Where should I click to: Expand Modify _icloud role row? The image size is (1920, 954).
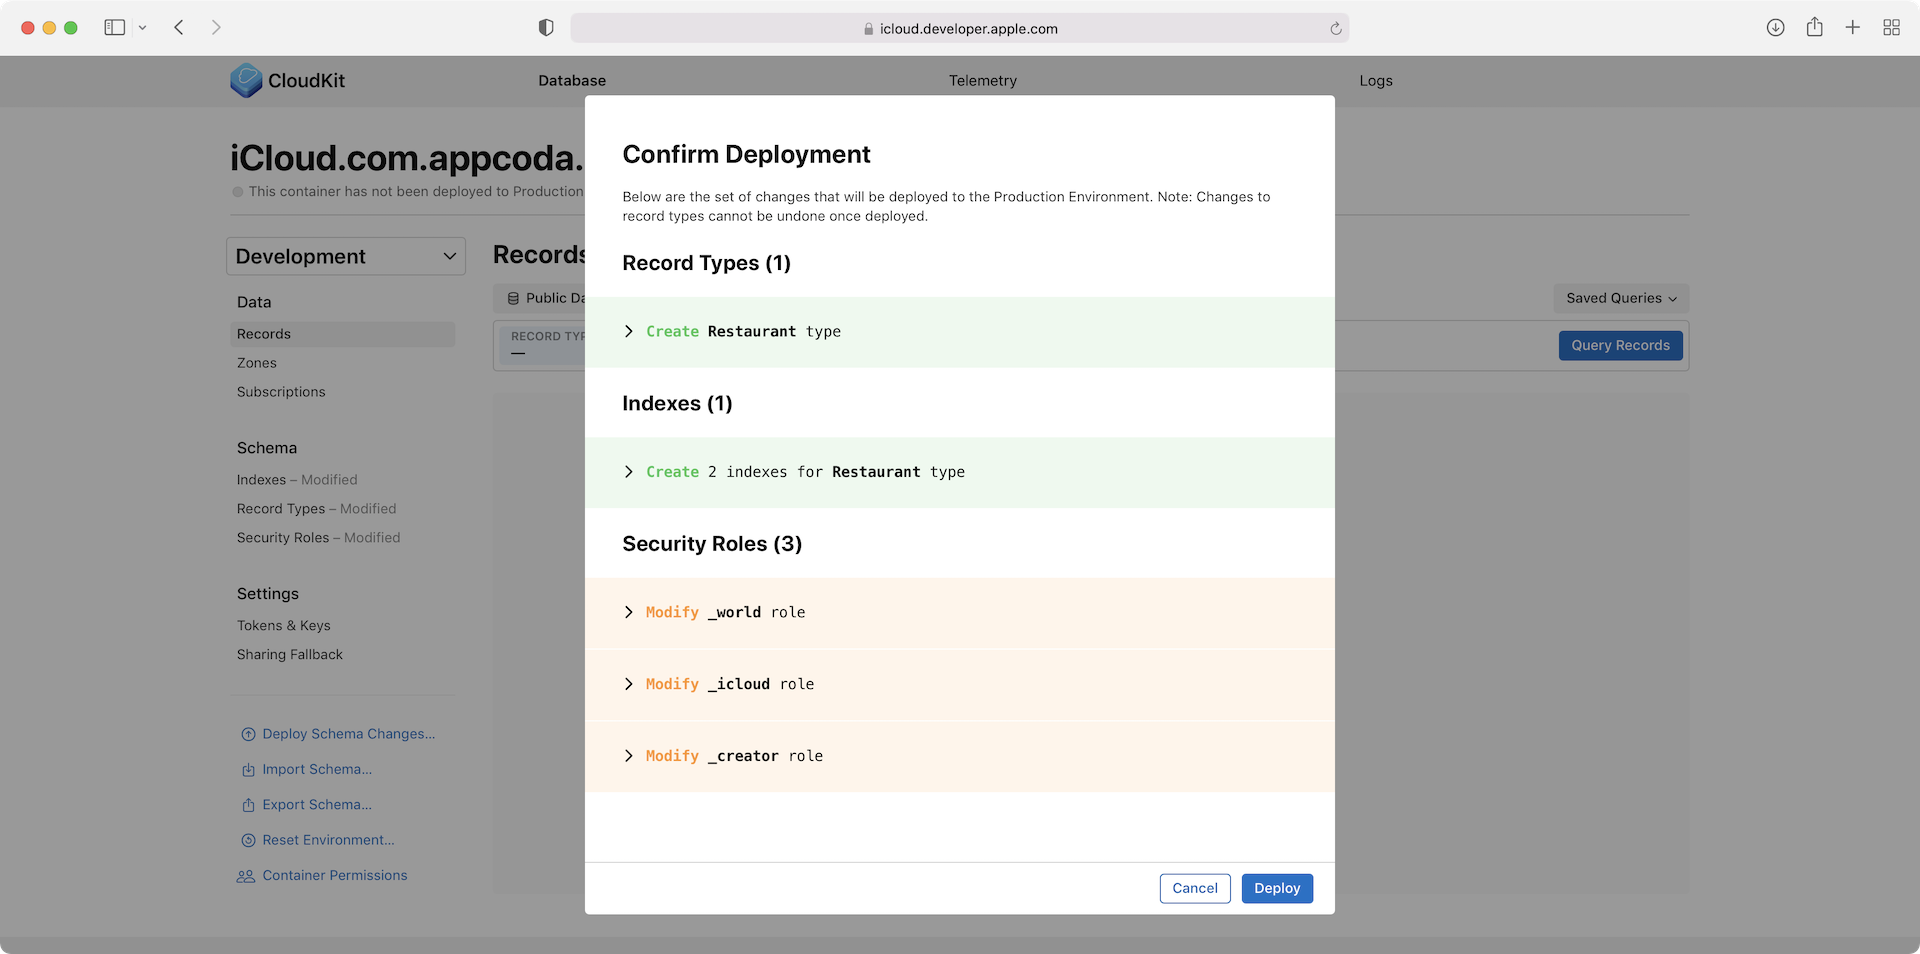(629, 685)
